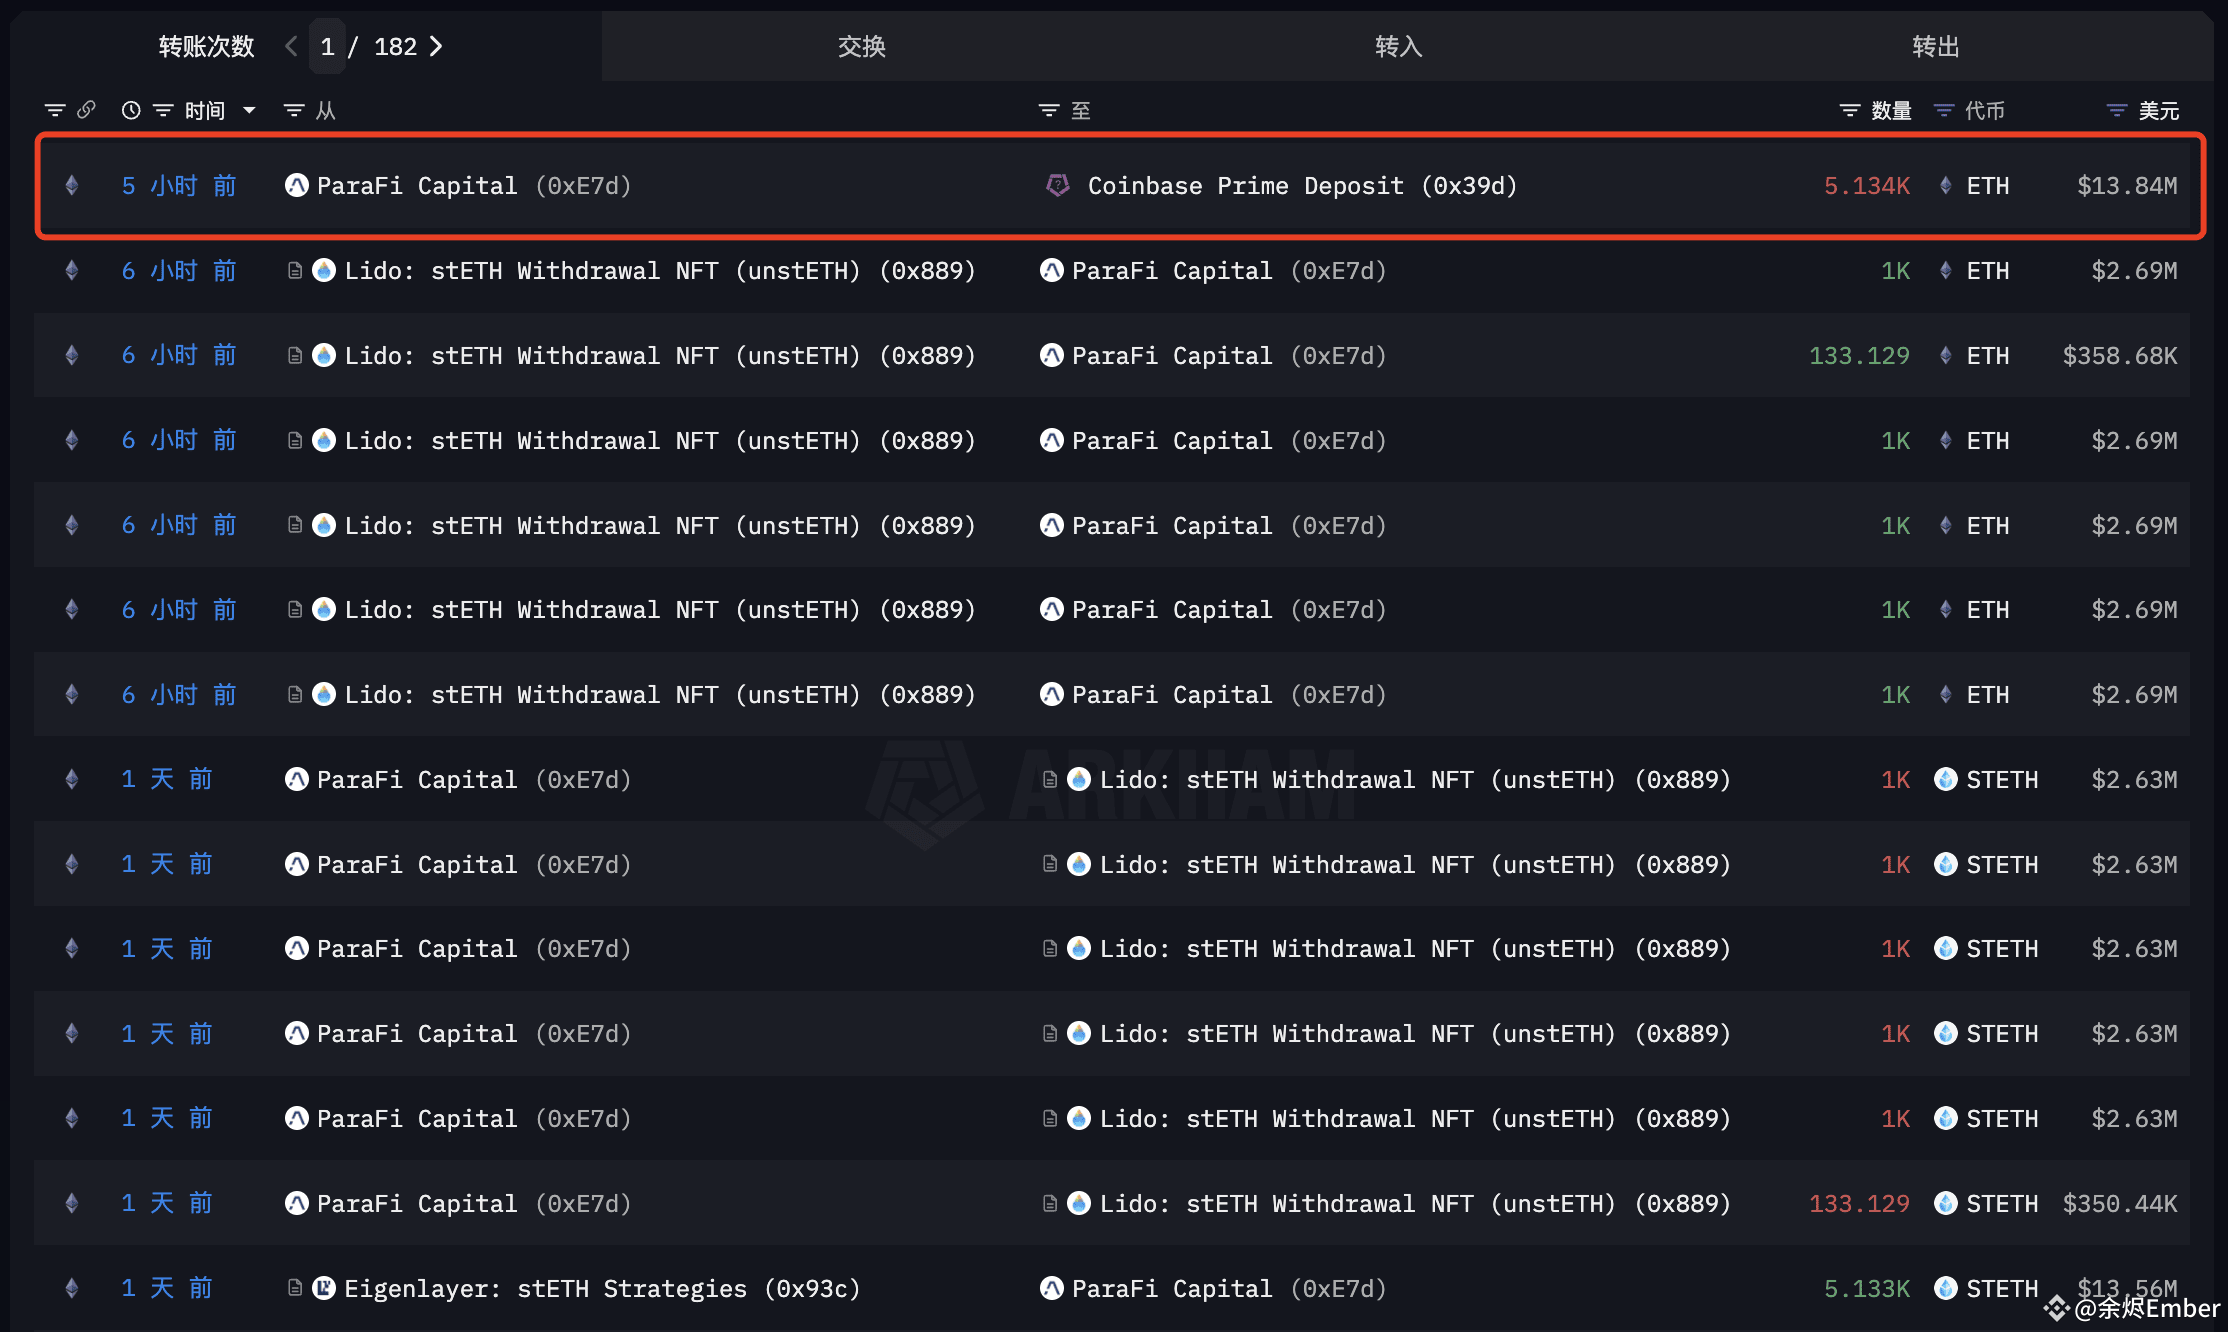Screen dimensions: 2228x1332
Task: Click the STETH token icon in the 133.129 STETH row
Action: point(1946,1203)
